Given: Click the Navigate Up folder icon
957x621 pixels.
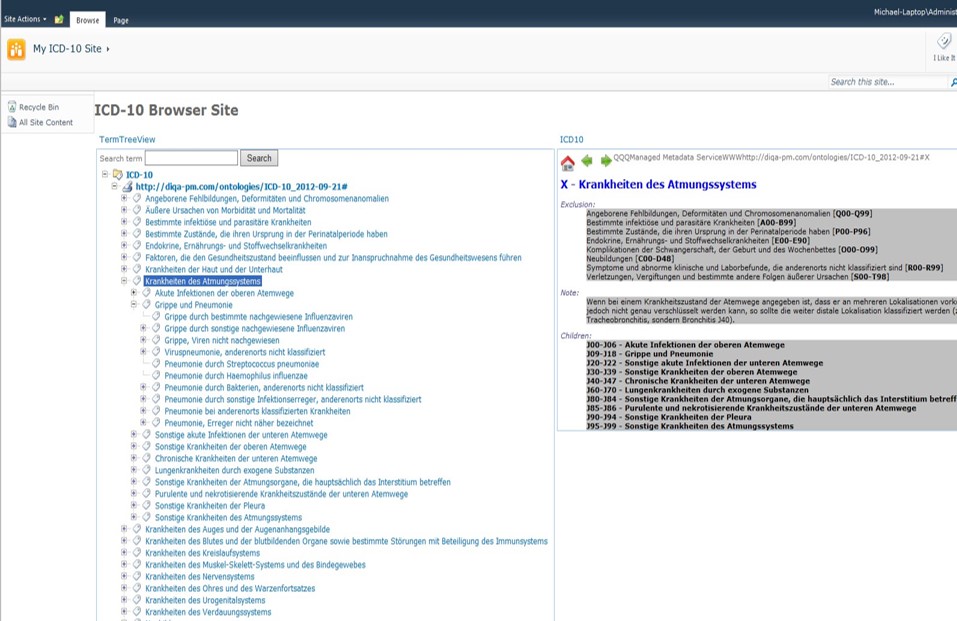Looking at the screenshot, I should (x=59, y=19).
